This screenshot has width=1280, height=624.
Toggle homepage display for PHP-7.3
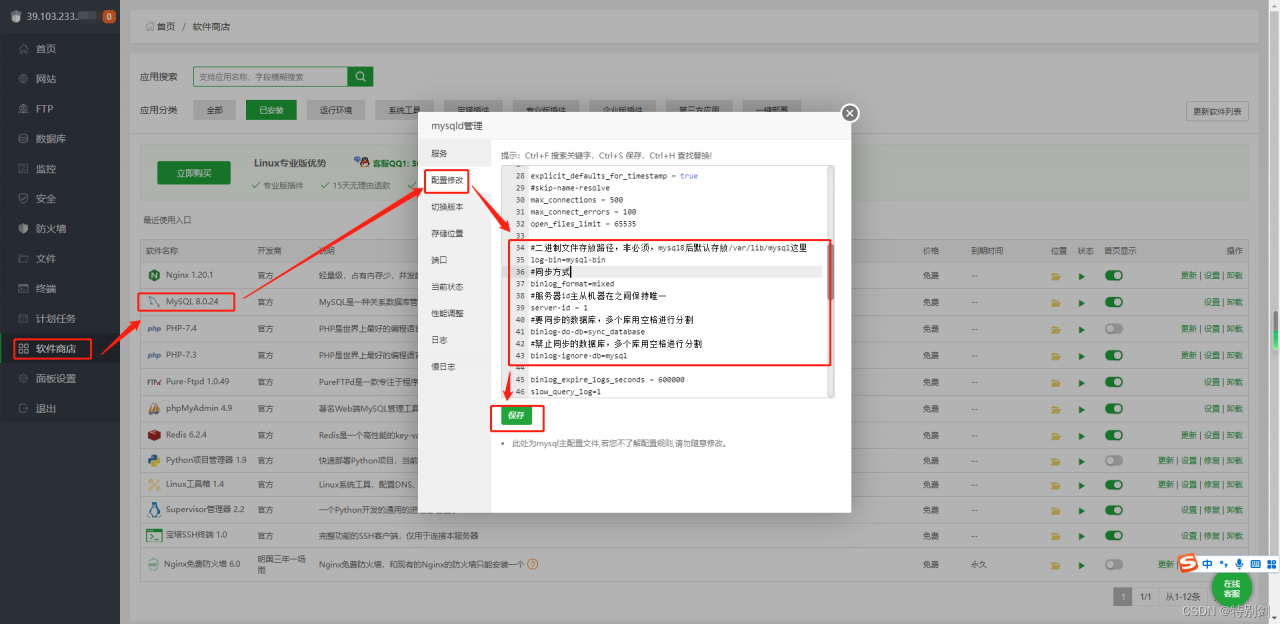[1113, 355]
